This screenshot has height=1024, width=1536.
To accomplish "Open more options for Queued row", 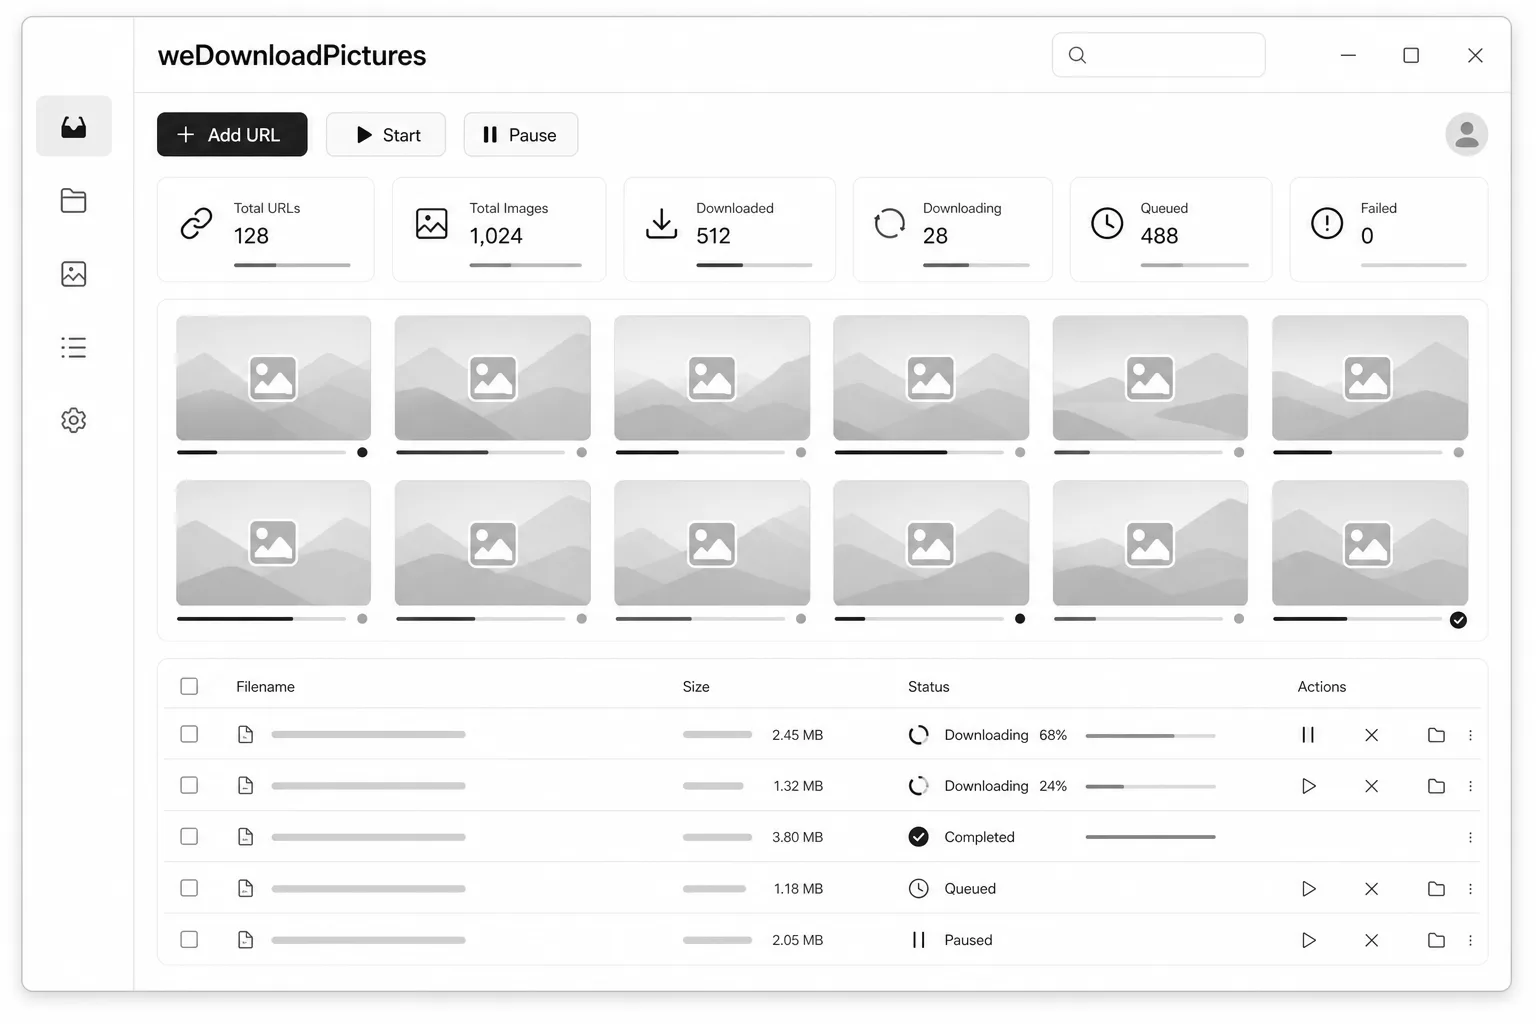I will coord(1470,889).
